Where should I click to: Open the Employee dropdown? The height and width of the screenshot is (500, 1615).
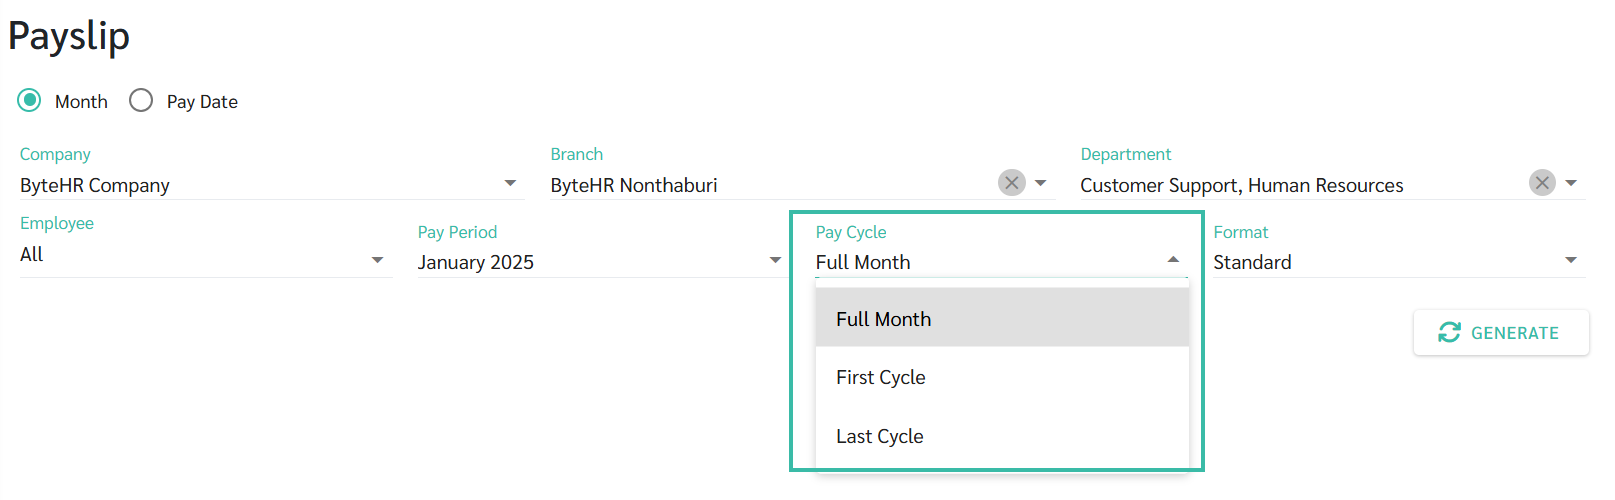pos(377,261)
